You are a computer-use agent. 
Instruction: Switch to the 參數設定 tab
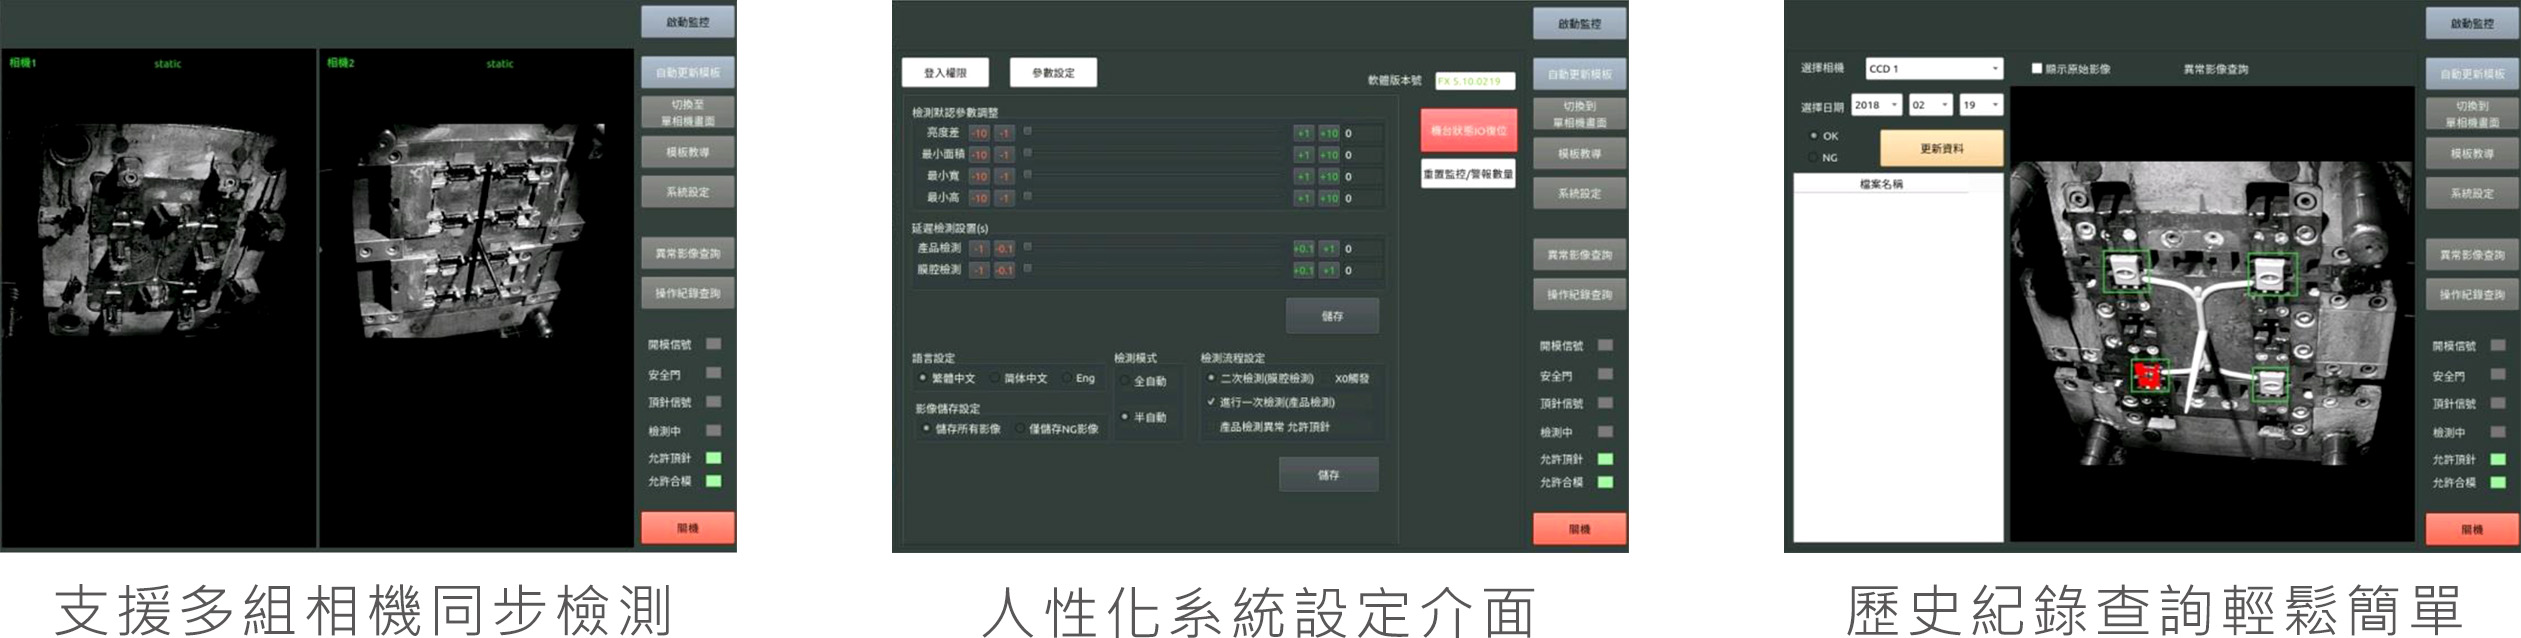click(1053, 73)
